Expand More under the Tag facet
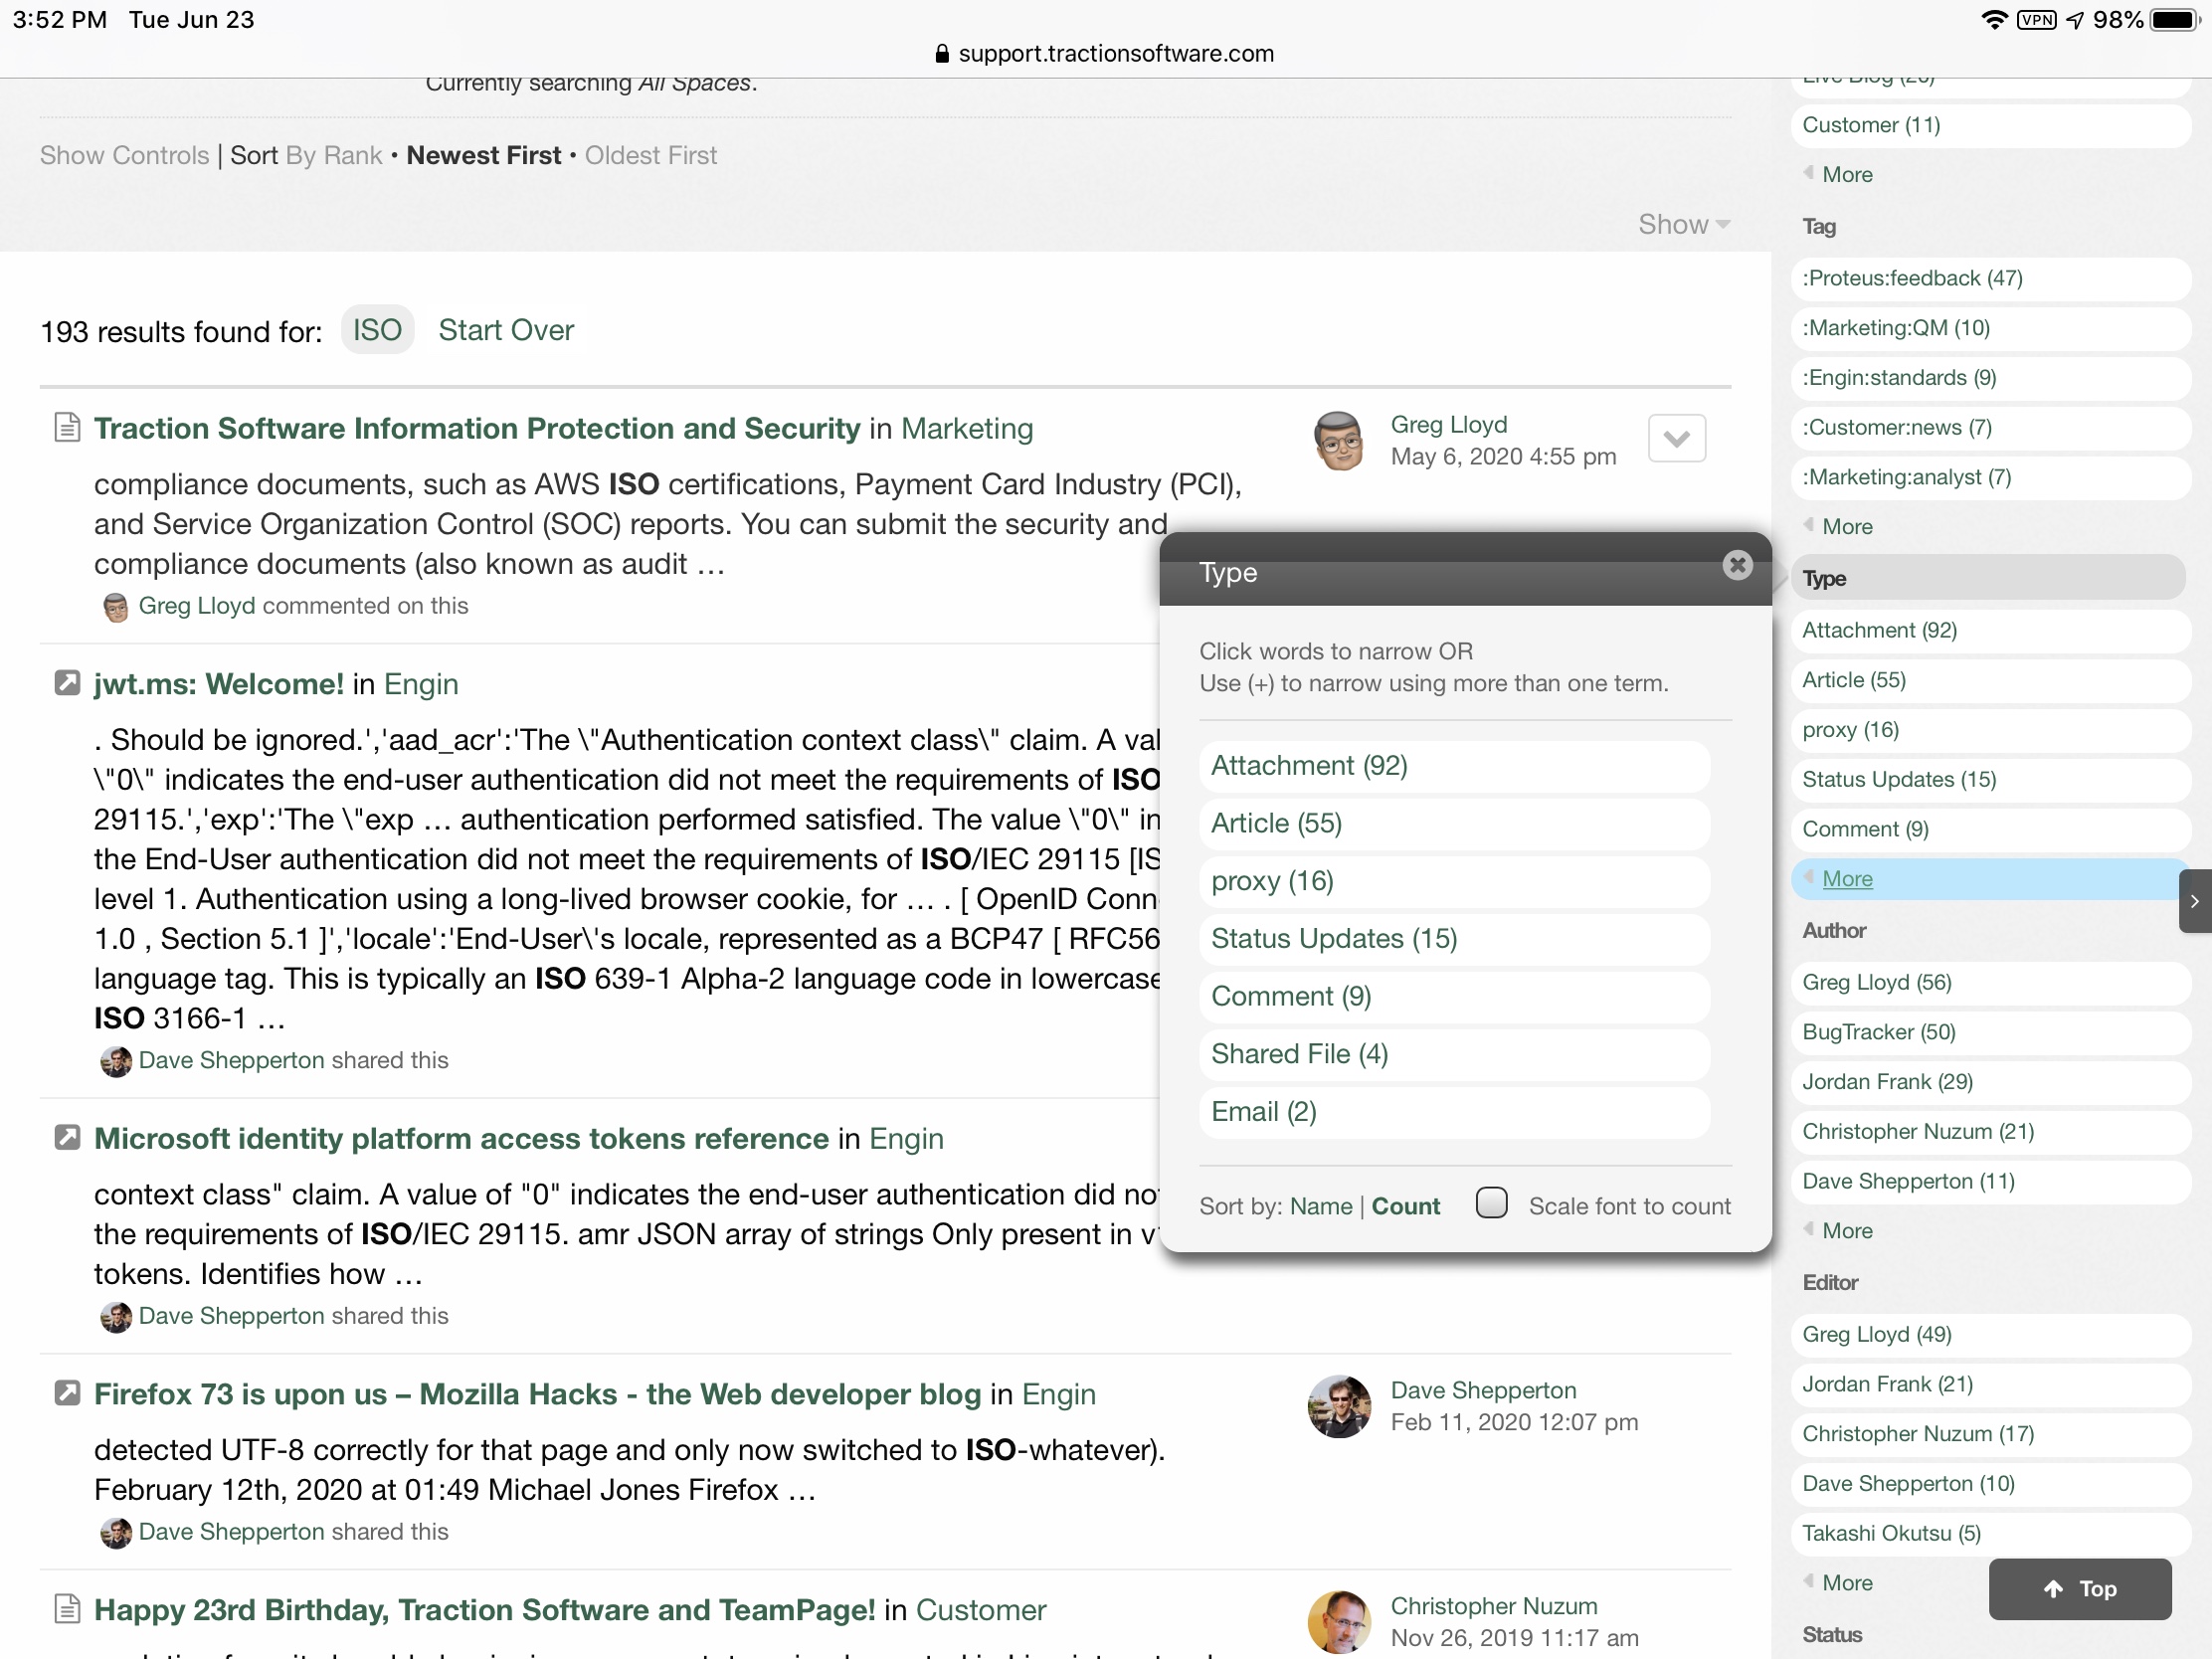This screenshot has width=2212, height=1659. click(1846, 526)
